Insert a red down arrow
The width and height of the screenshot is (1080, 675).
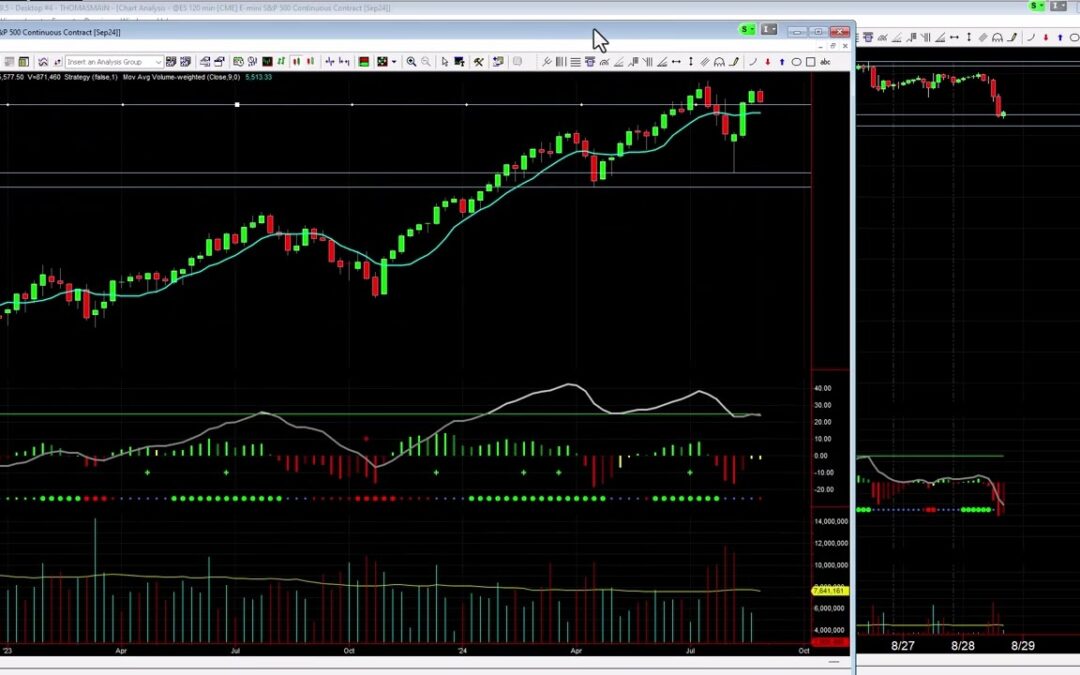coord(767,62)
